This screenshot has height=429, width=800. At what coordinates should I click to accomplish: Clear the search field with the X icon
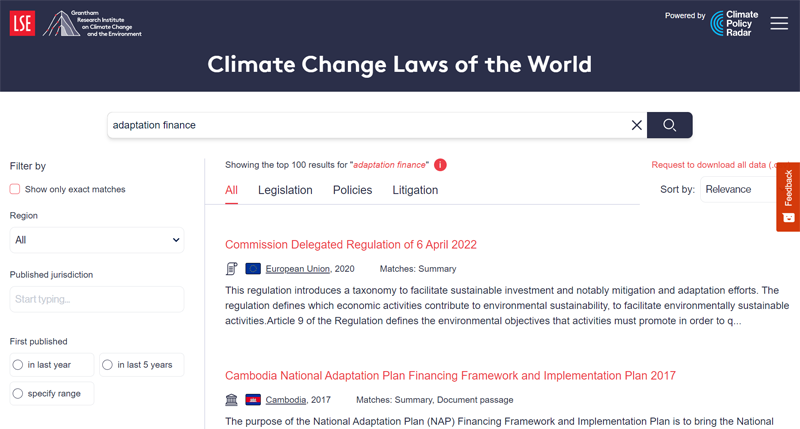tap(636, 125)
